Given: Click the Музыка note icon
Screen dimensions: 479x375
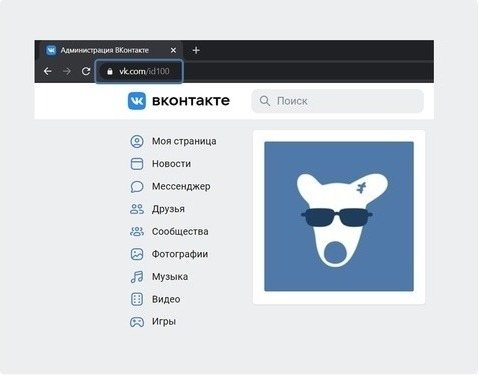Looking at the screenshot, I should [x=137, y=277].
